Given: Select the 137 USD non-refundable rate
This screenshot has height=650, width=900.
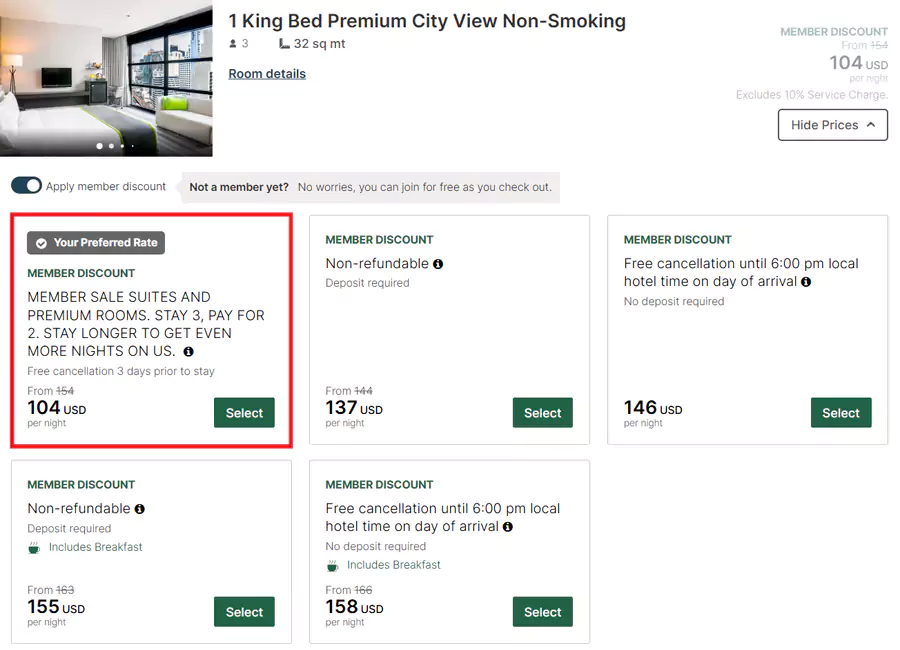Looking at the screenshot, I should pos(542,413).
